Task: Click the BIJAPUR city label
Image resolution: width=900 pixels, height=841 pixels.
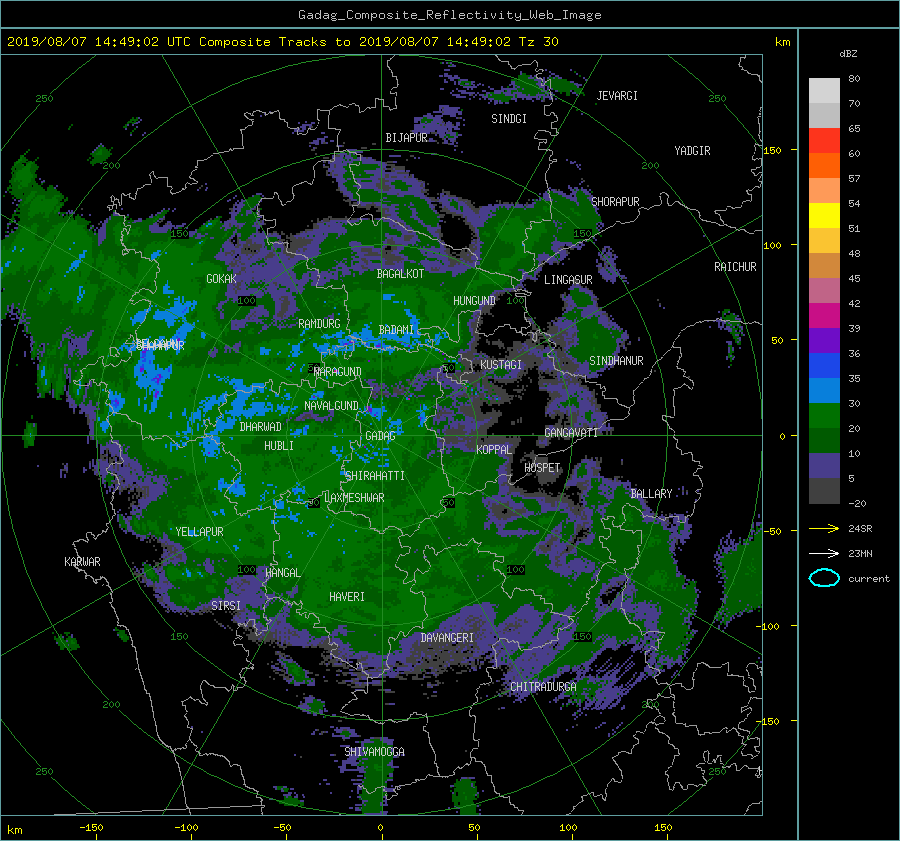Action: point(406,138)
